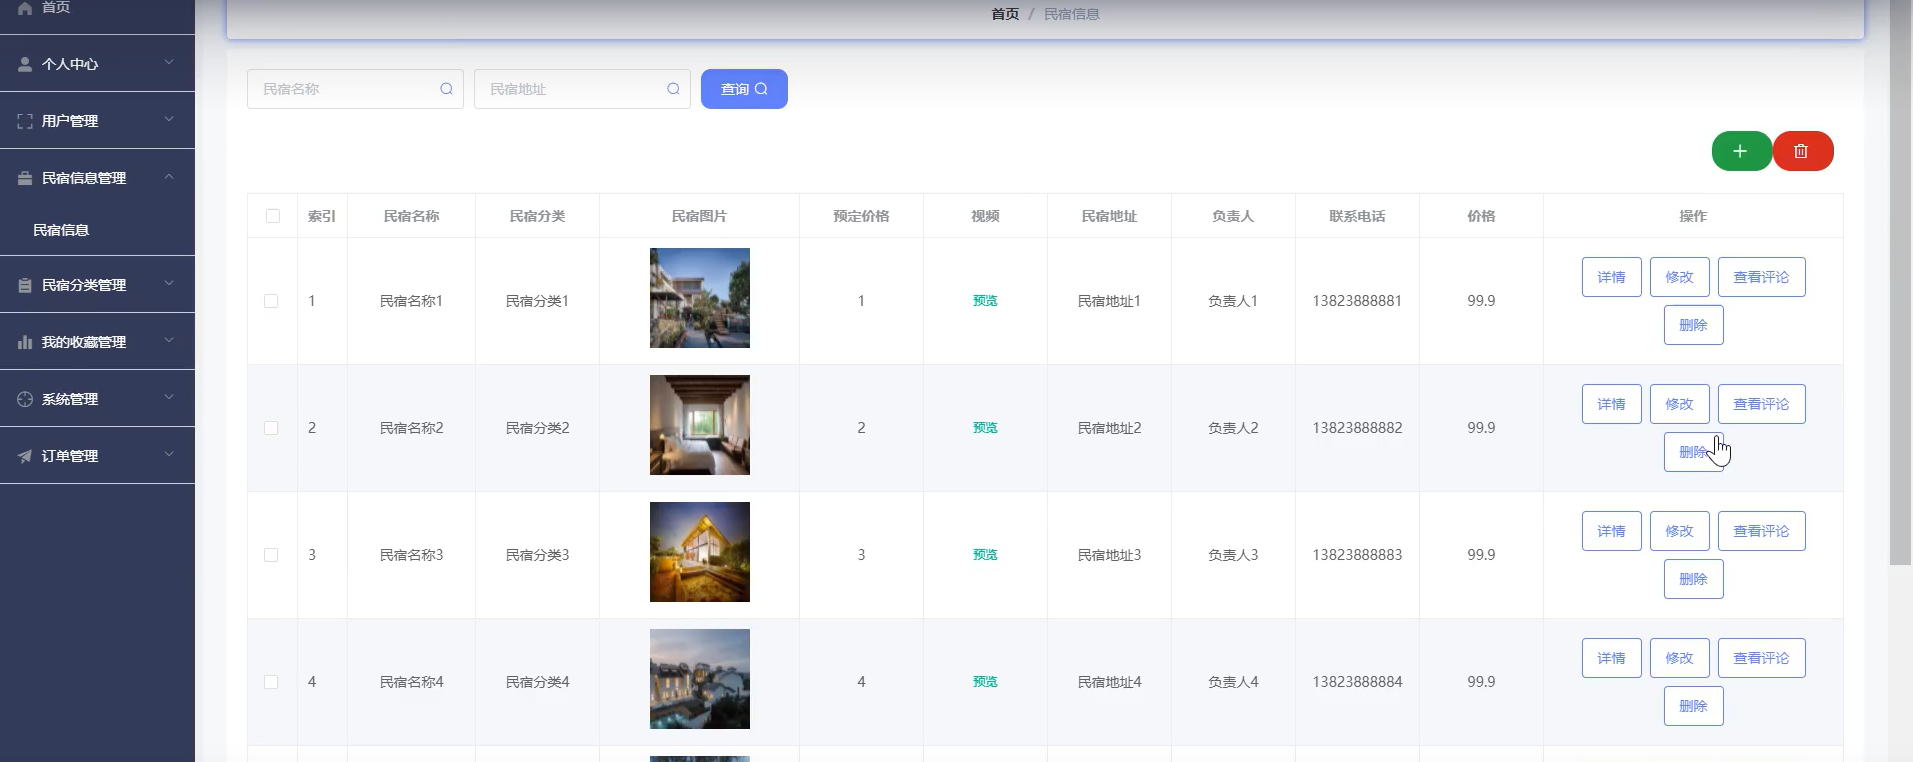Open the 民宿名称3 night house thumbnail

point(700,552)
